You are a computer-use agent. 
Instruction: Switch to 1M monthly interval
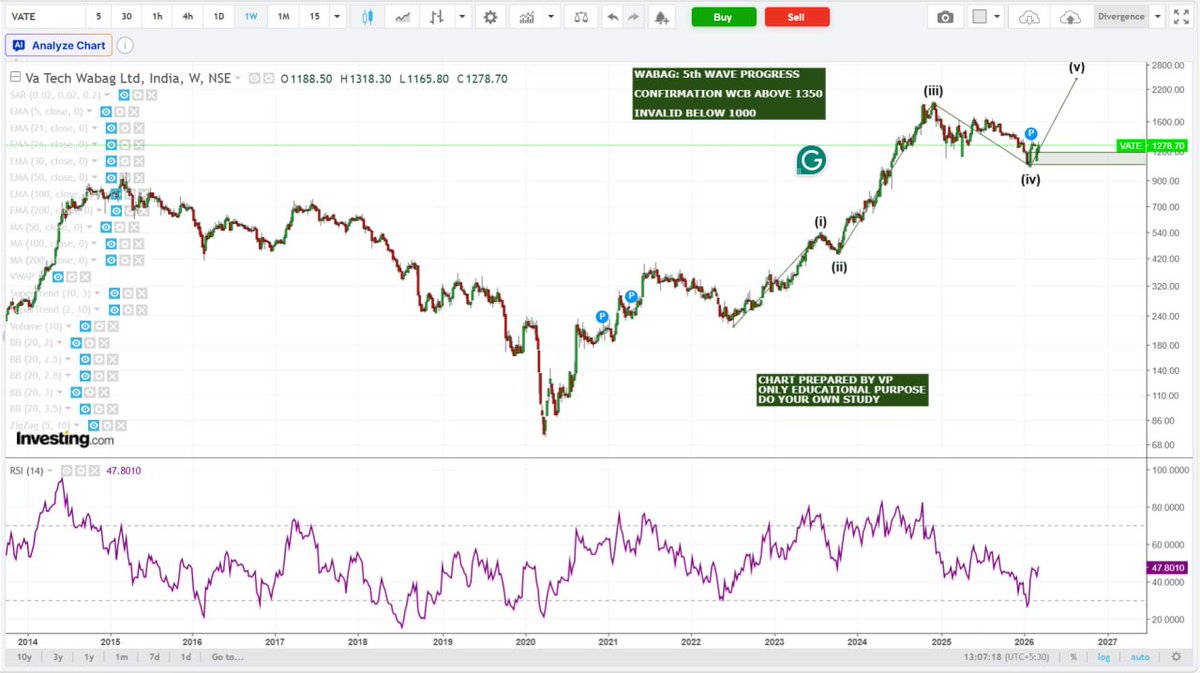click(284, 17)
